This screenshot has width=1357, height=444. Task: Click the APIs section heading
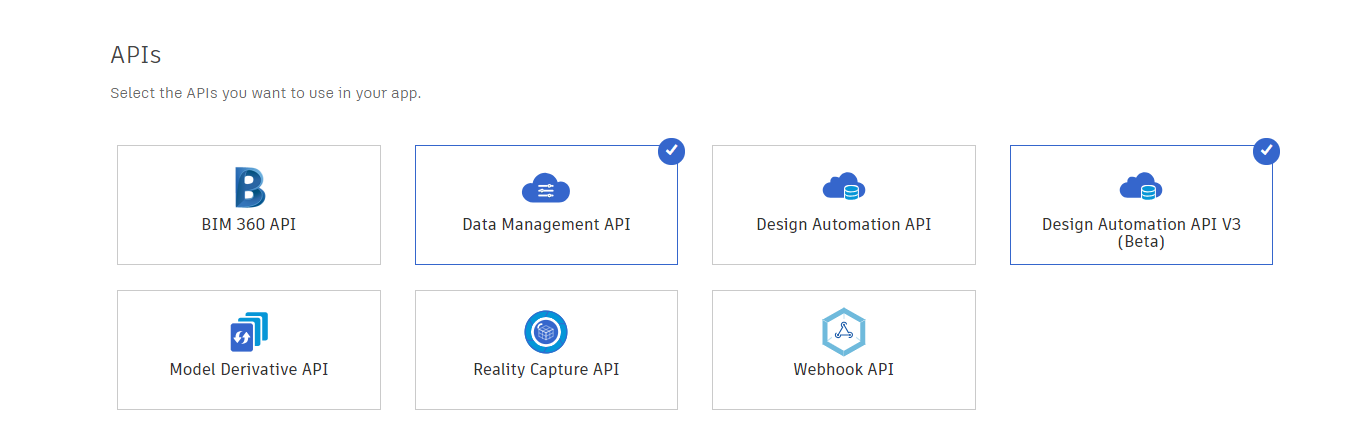point(135,54)
